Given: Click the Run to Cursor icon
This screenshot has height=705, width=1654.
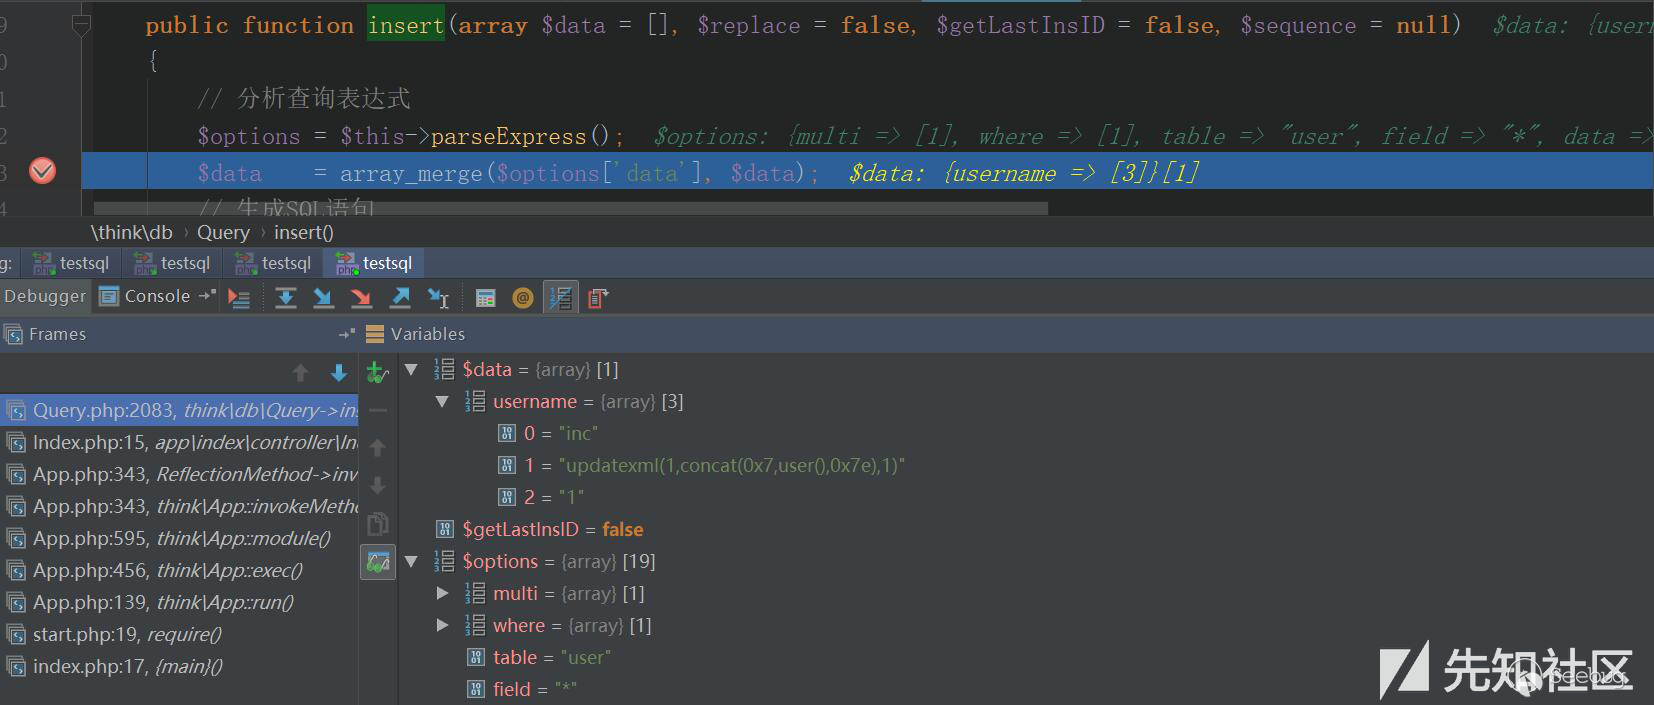Looking at the screenshot, I should click(x=438, y=297).
